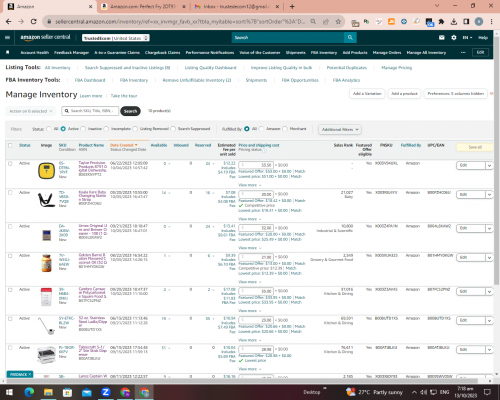Click the Golden Barrel product thumbnail

[x=47, y=263]
